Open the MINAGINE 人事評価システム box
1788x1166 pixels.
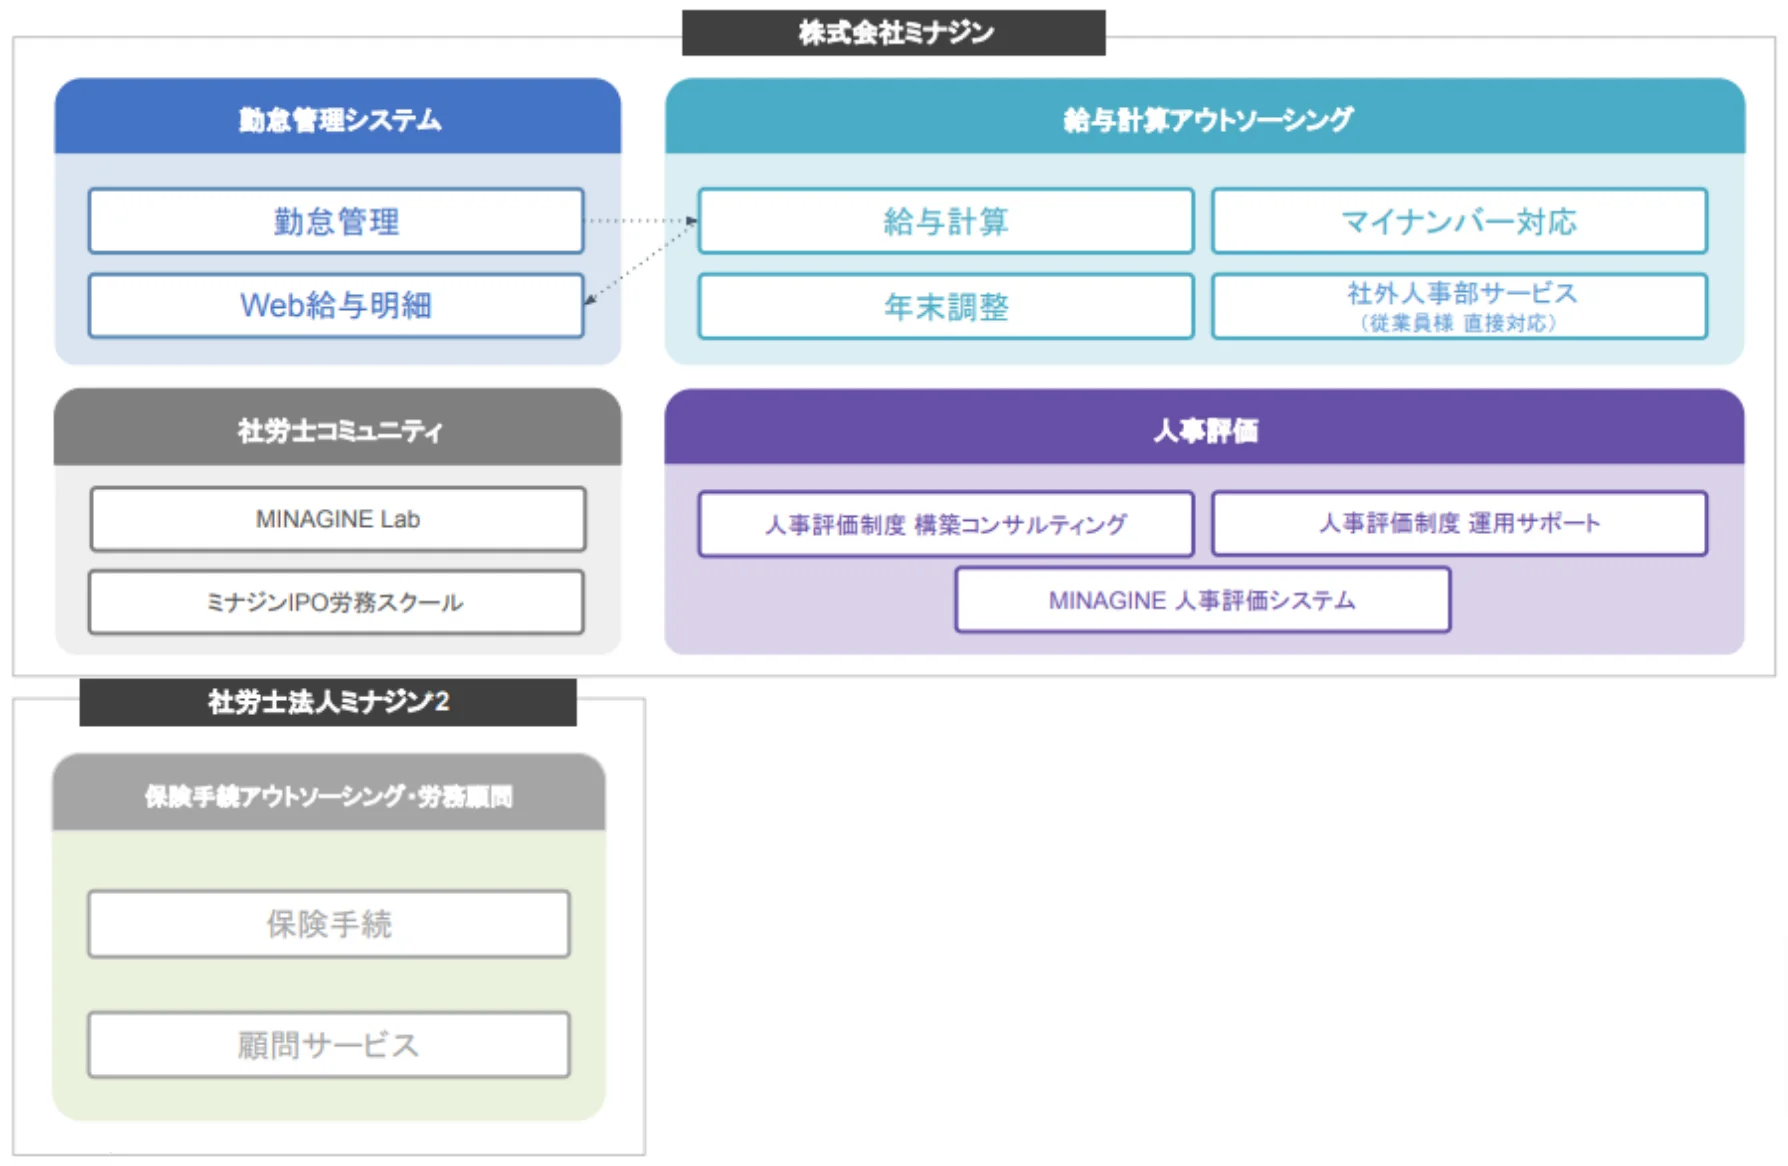coord(1203,600)
